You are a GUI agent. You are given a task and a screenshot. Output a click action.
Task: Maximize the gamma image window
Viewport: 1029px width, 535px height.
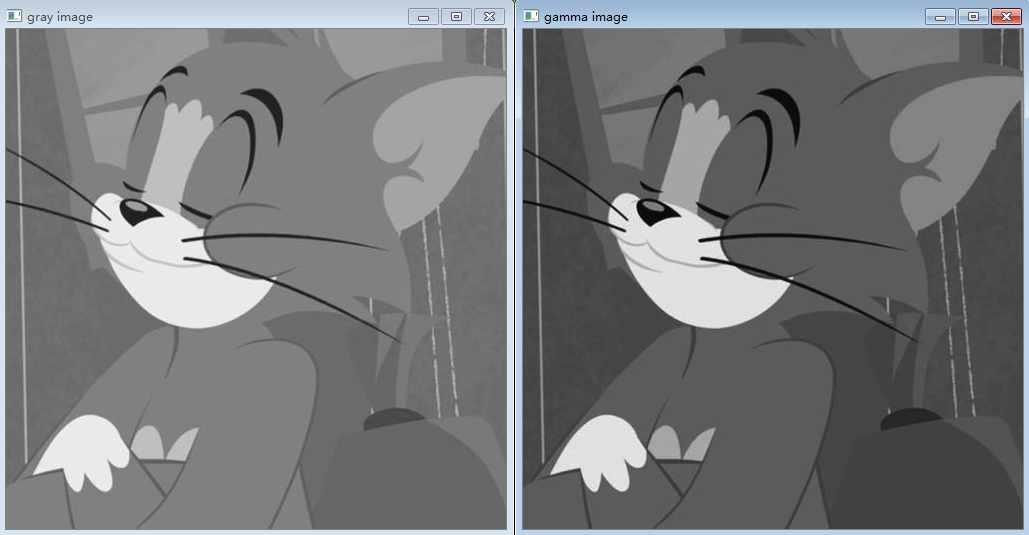pyautogui.click(x=973, y=16)
